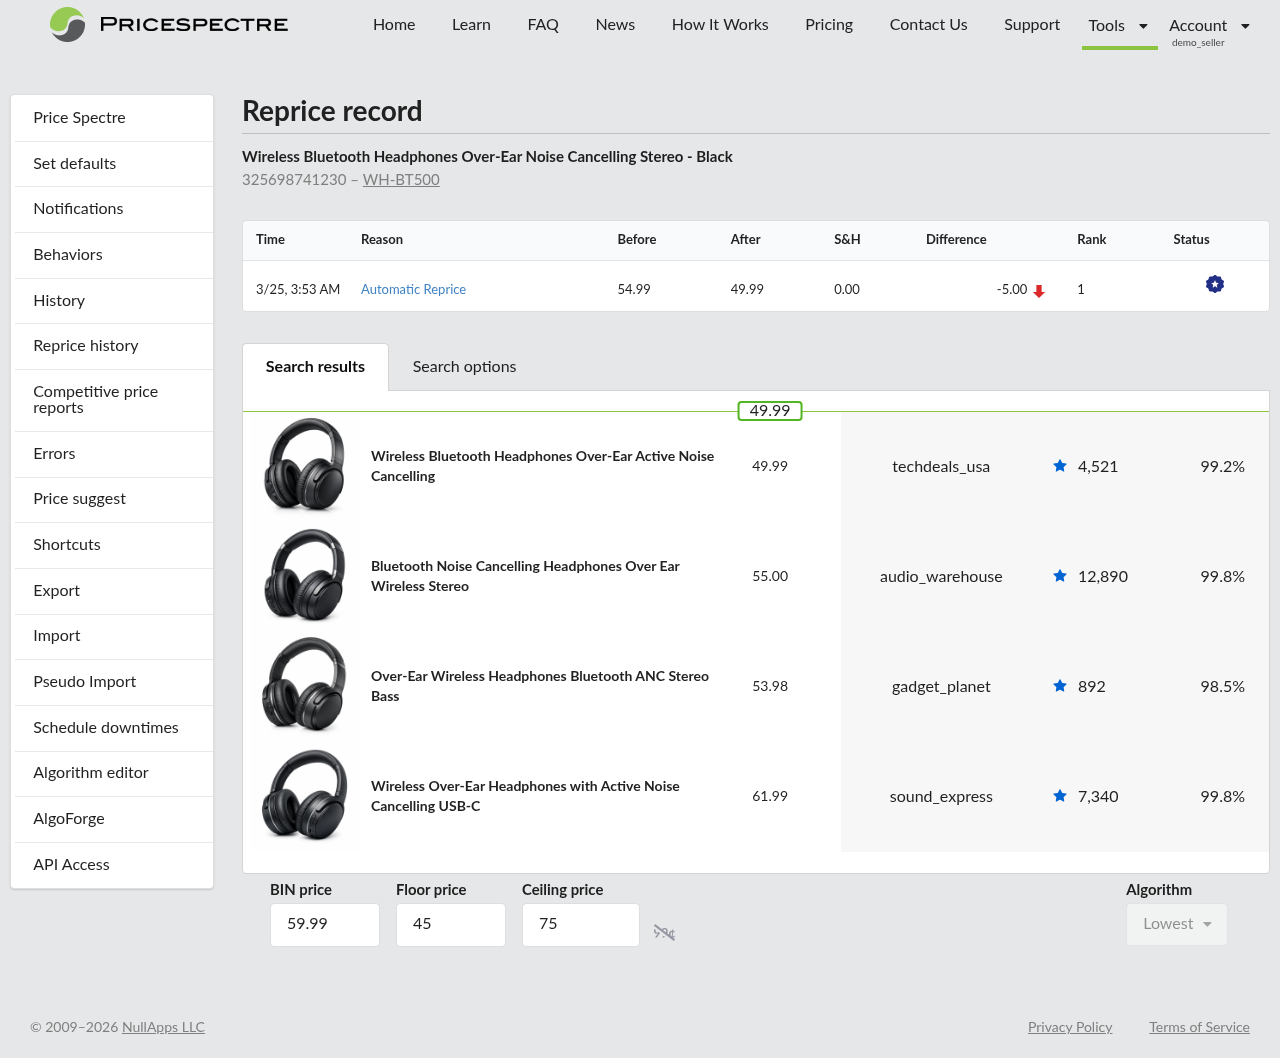Click the crossed-out cents icon near Ceiling price
Screen dimensions: 1280x1058
[664, 930]
